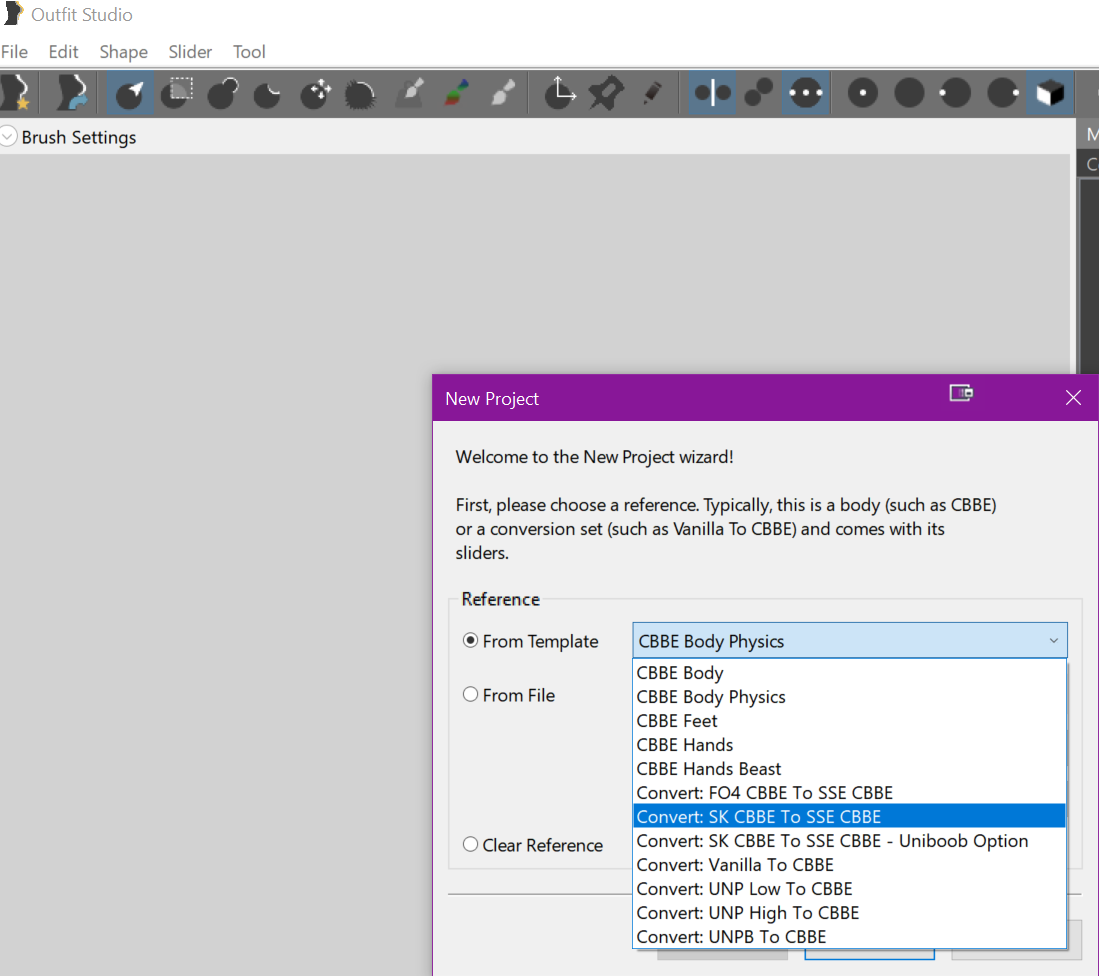Select the Smooth brush tool
This screenshot has height=976, width=1099.
(x=360, y=93)
